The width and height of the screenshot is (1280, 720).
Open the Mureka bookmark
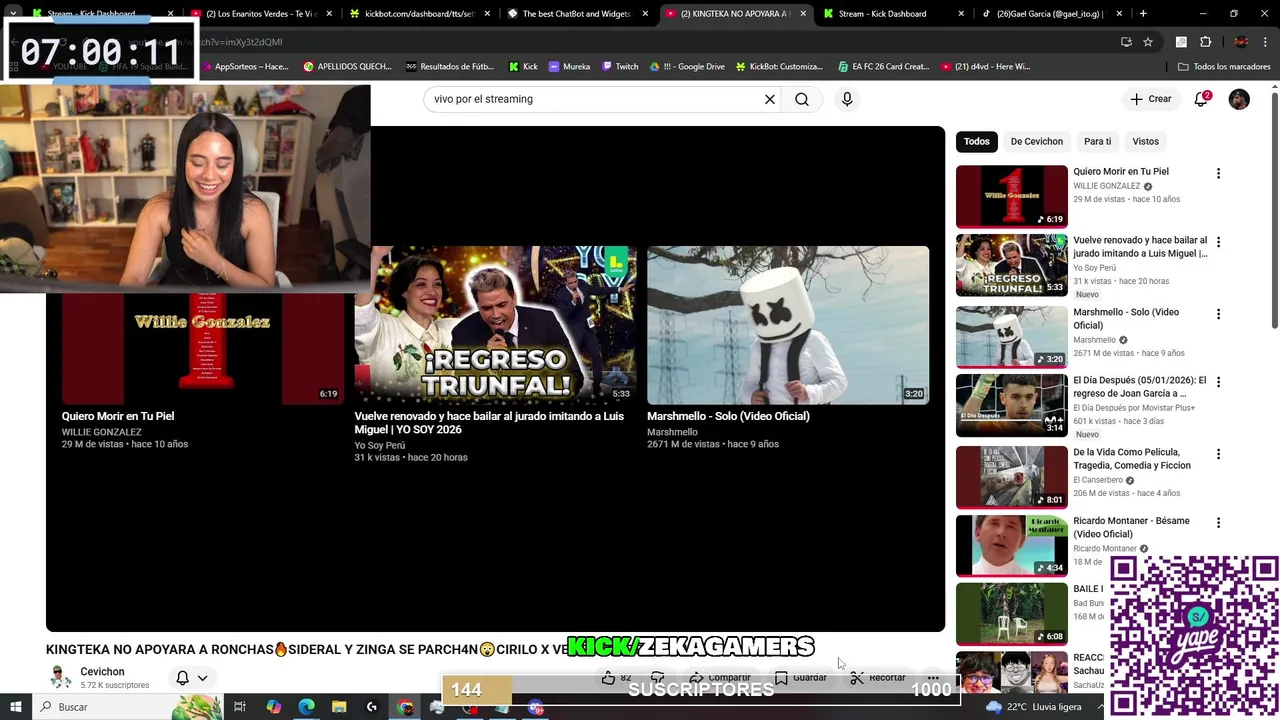coord(569,67)
